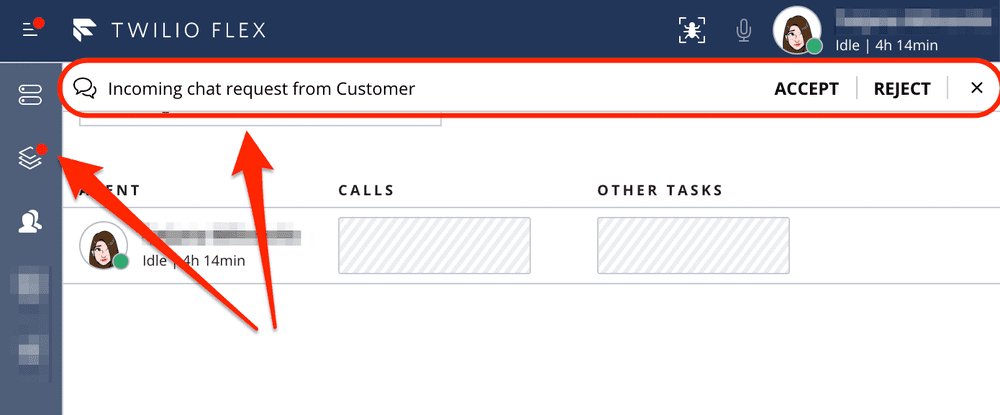Open the hamburger navigation menu

pyautogui.click(x=32, y=30)
